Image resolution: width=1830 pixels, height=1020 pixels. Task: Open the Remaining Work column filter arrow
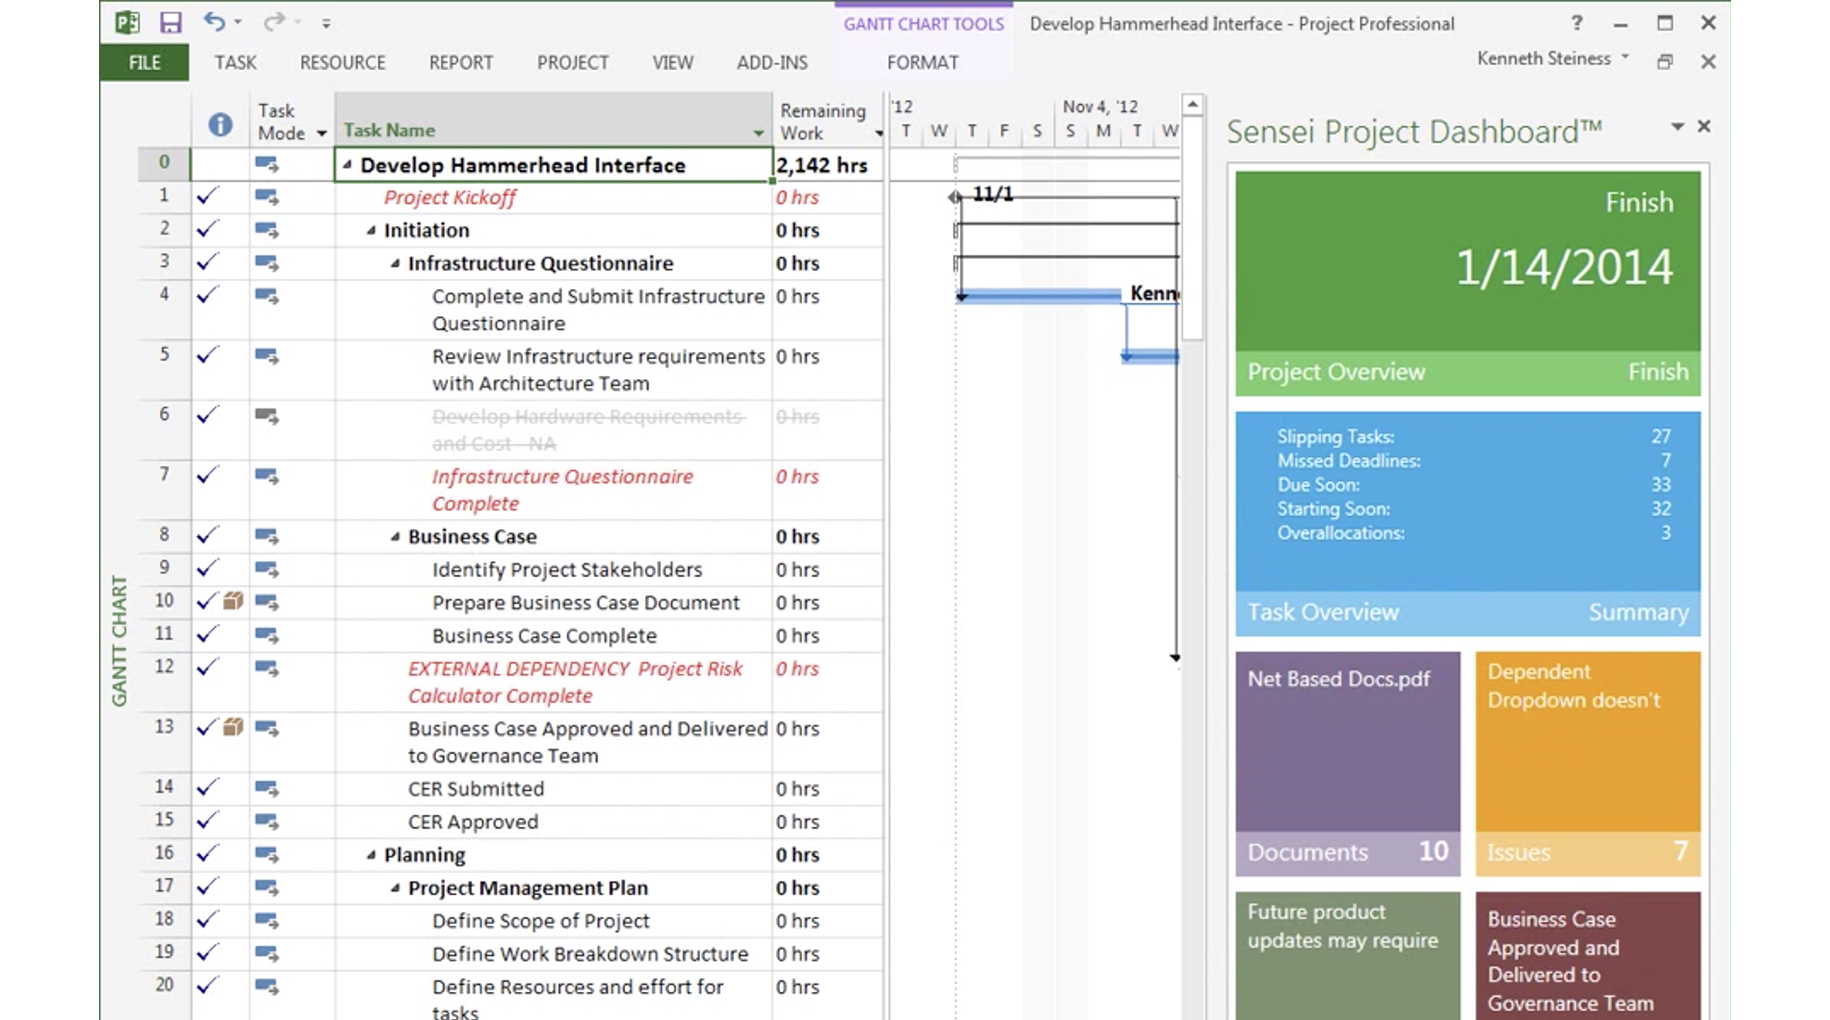879,133
